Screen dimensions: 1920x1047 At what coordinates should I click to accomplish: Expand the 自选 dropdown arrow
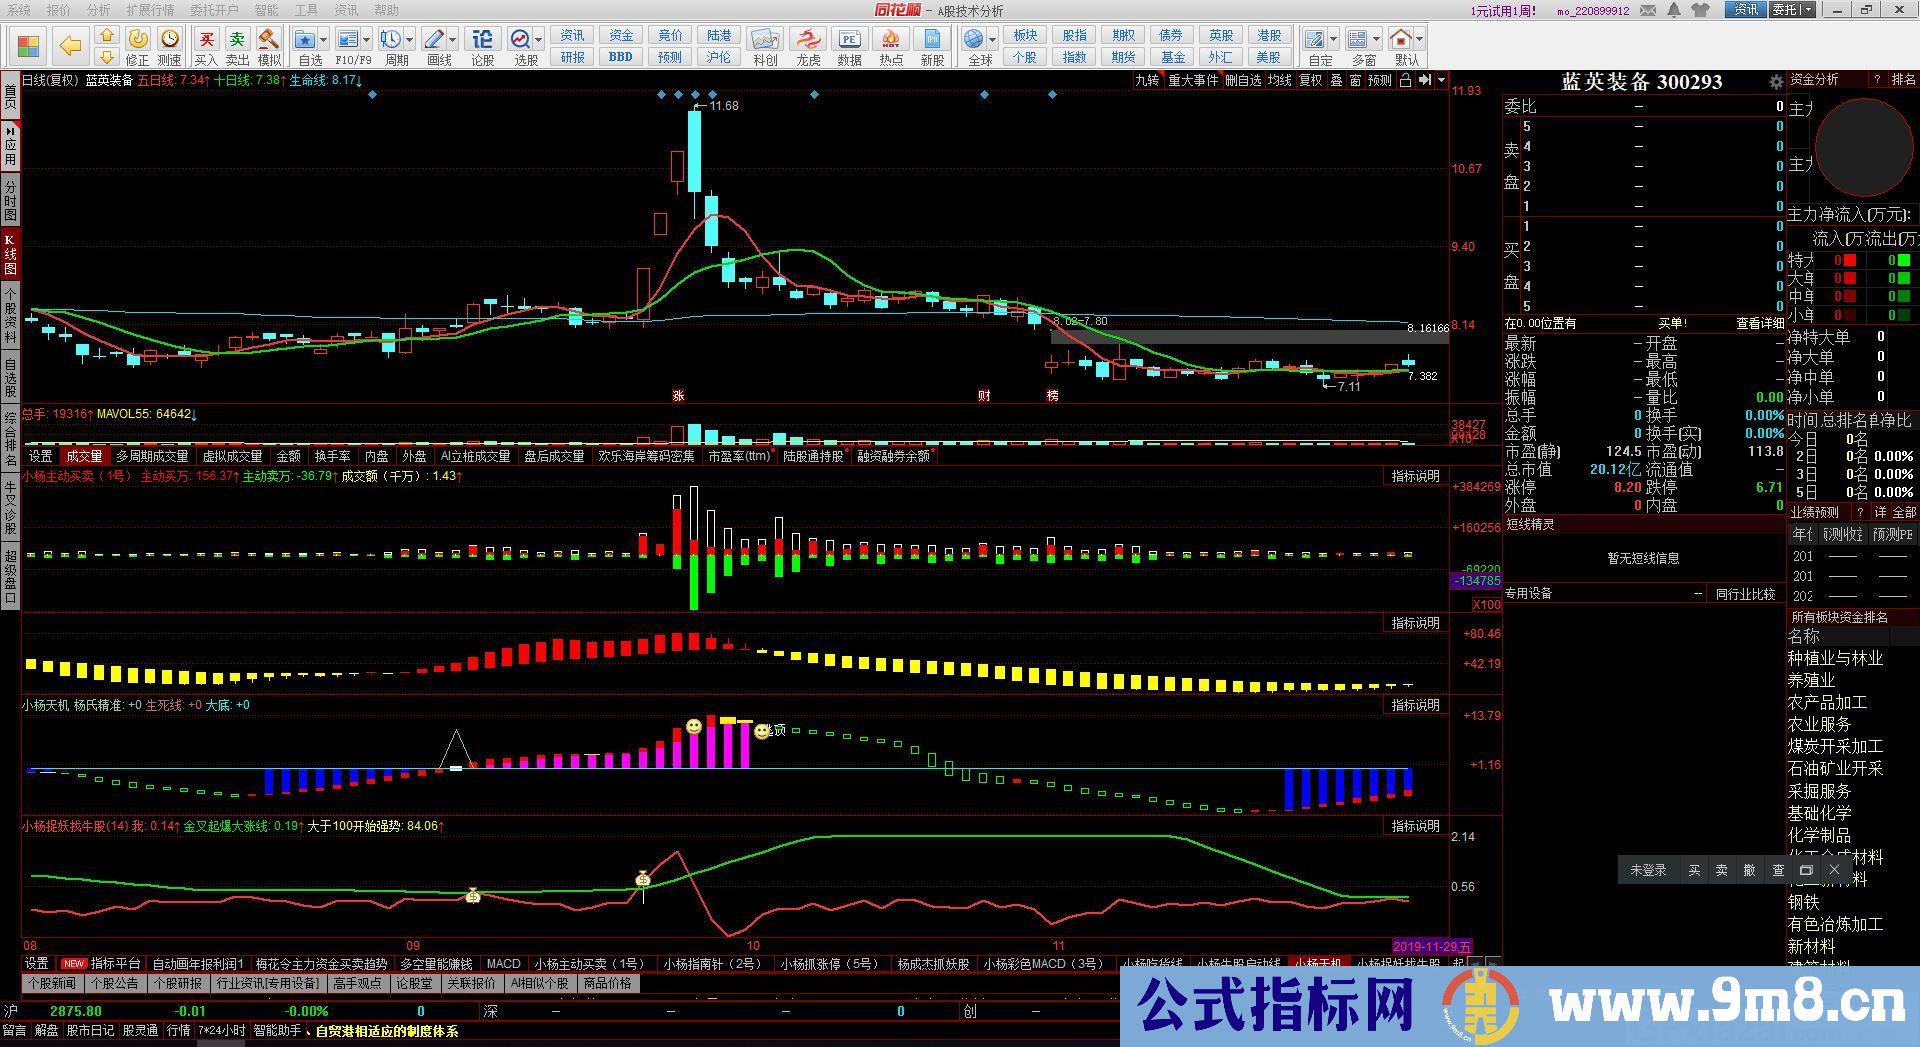324,40
